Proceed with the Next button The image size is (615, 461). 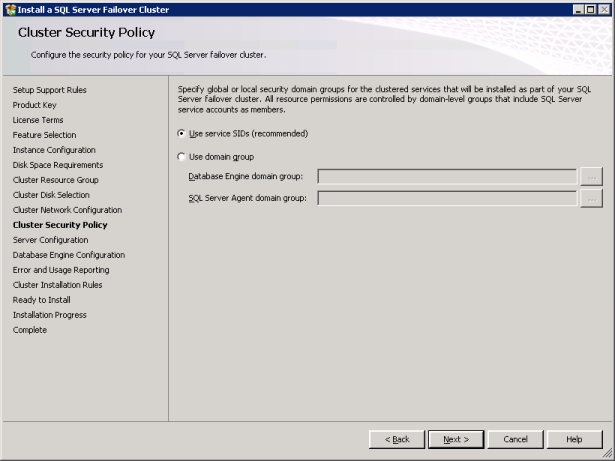[456, 439]
